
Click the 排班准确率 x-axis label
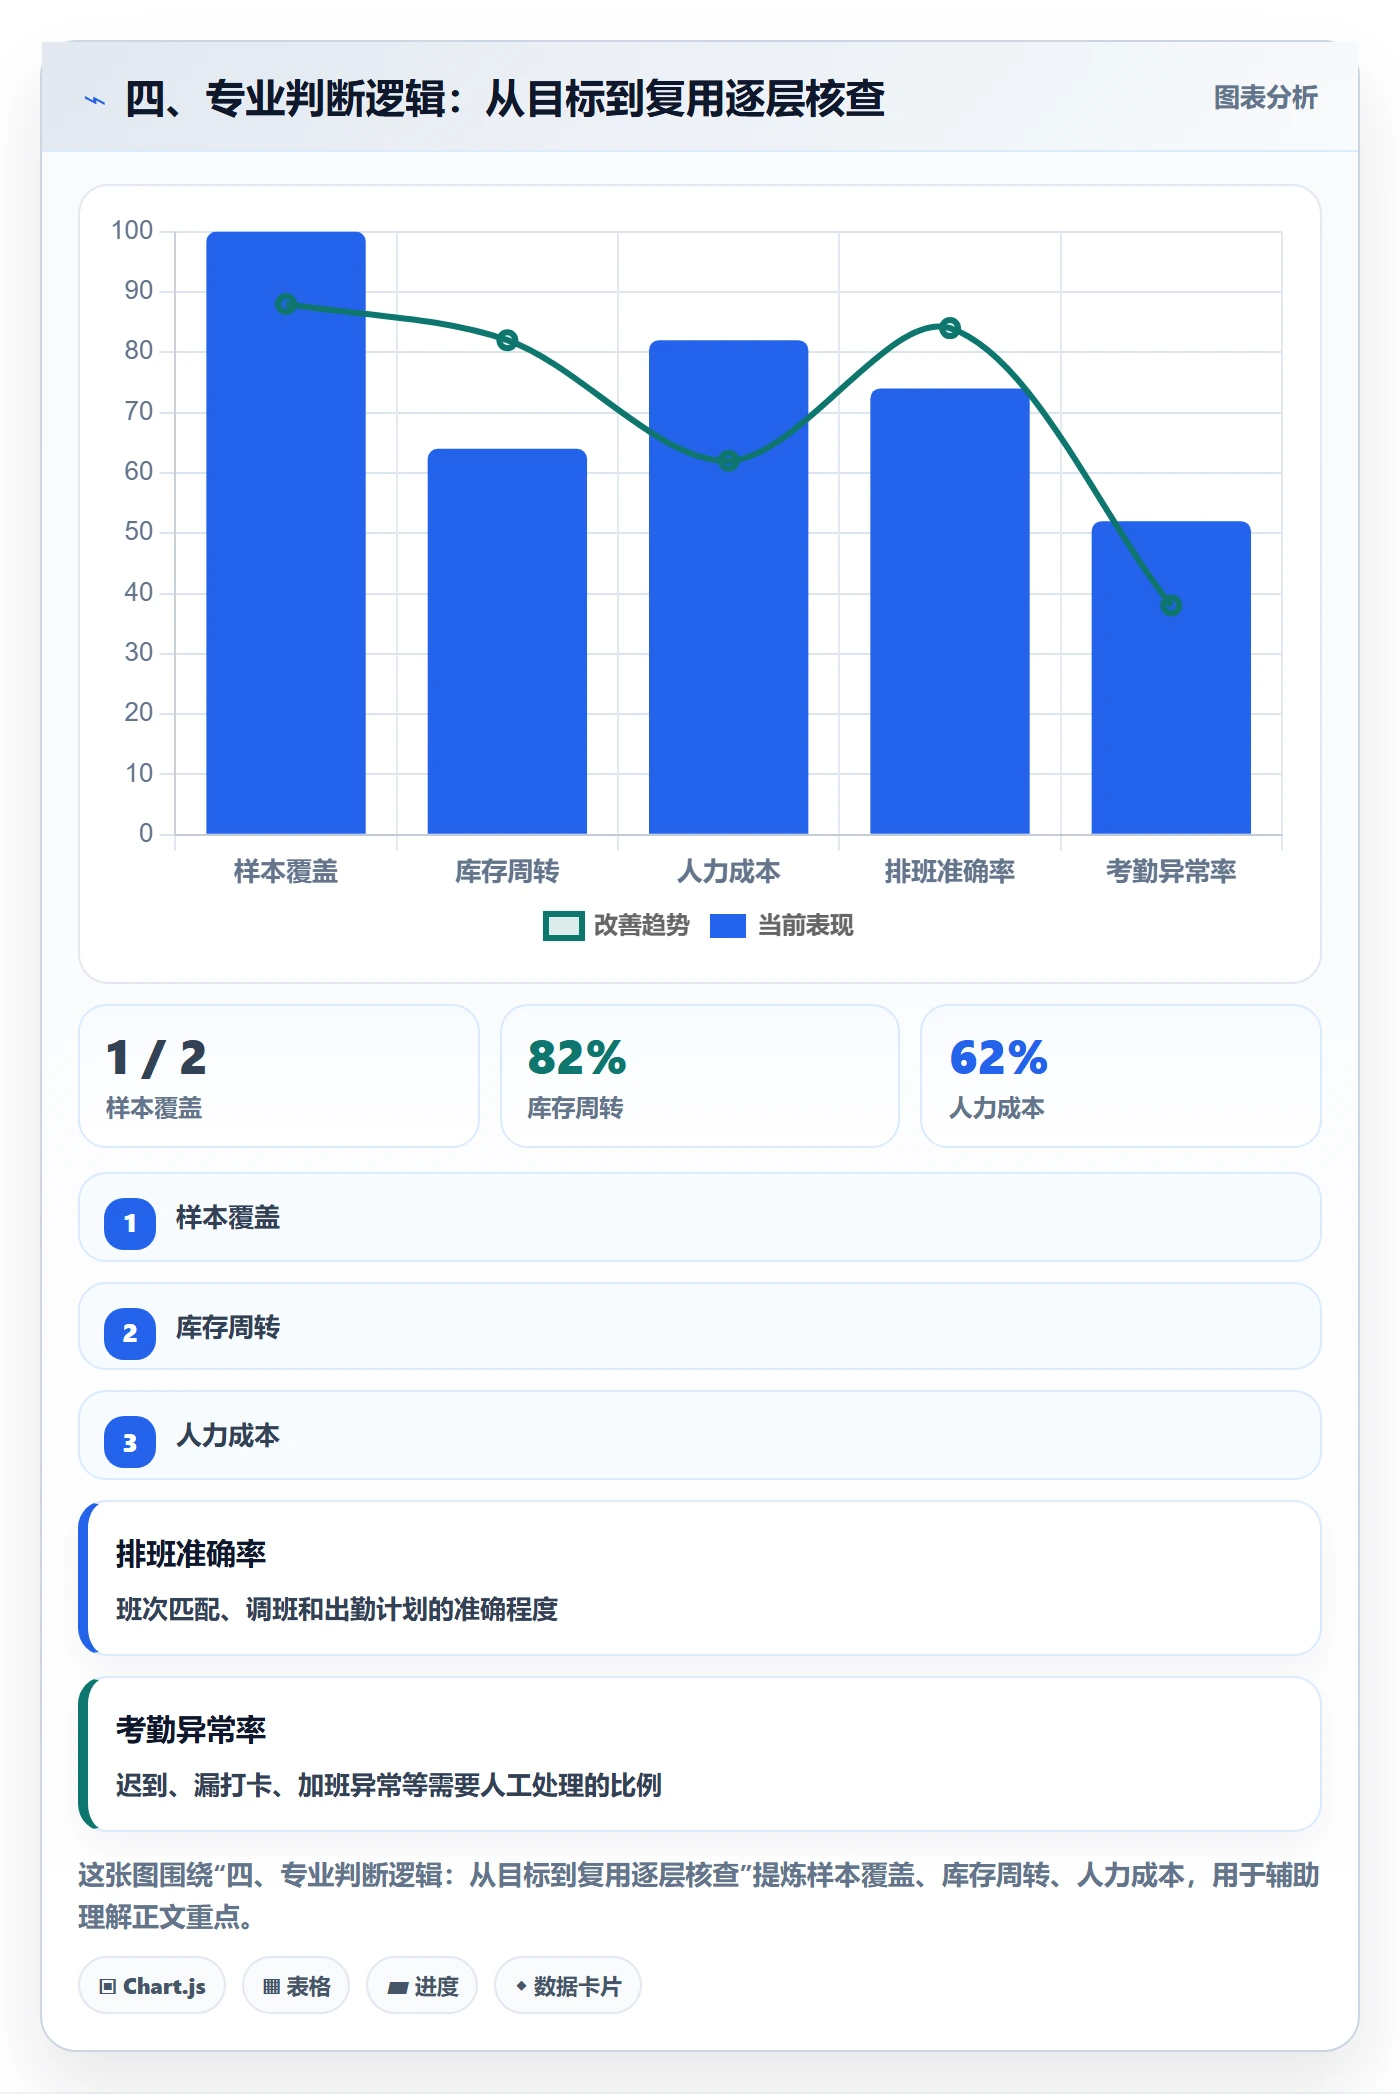[x=950, y=872]
